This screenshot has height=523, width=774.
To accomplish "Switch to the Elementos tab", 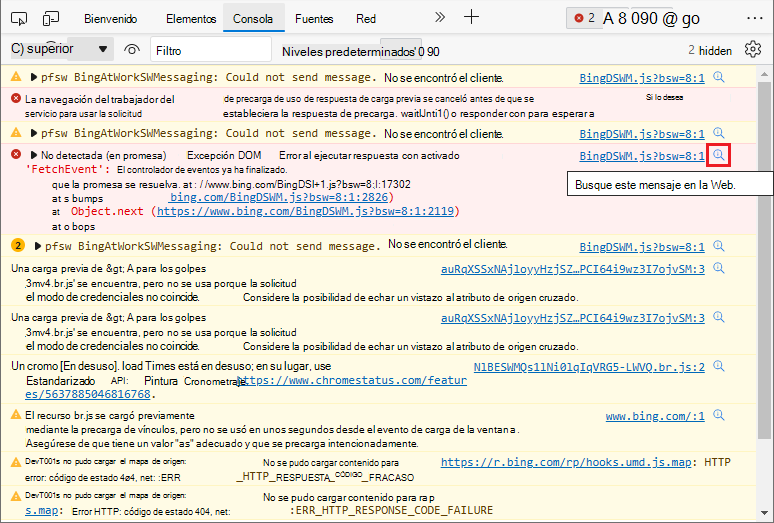I will point(191,19).
